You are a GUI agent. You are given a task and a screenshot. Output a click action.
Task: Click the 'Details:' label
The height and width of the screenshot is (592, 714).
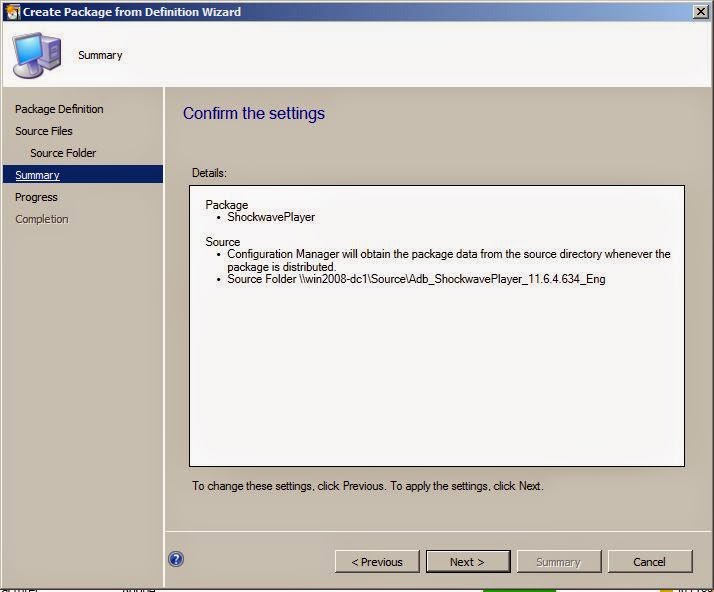point(209,173)
